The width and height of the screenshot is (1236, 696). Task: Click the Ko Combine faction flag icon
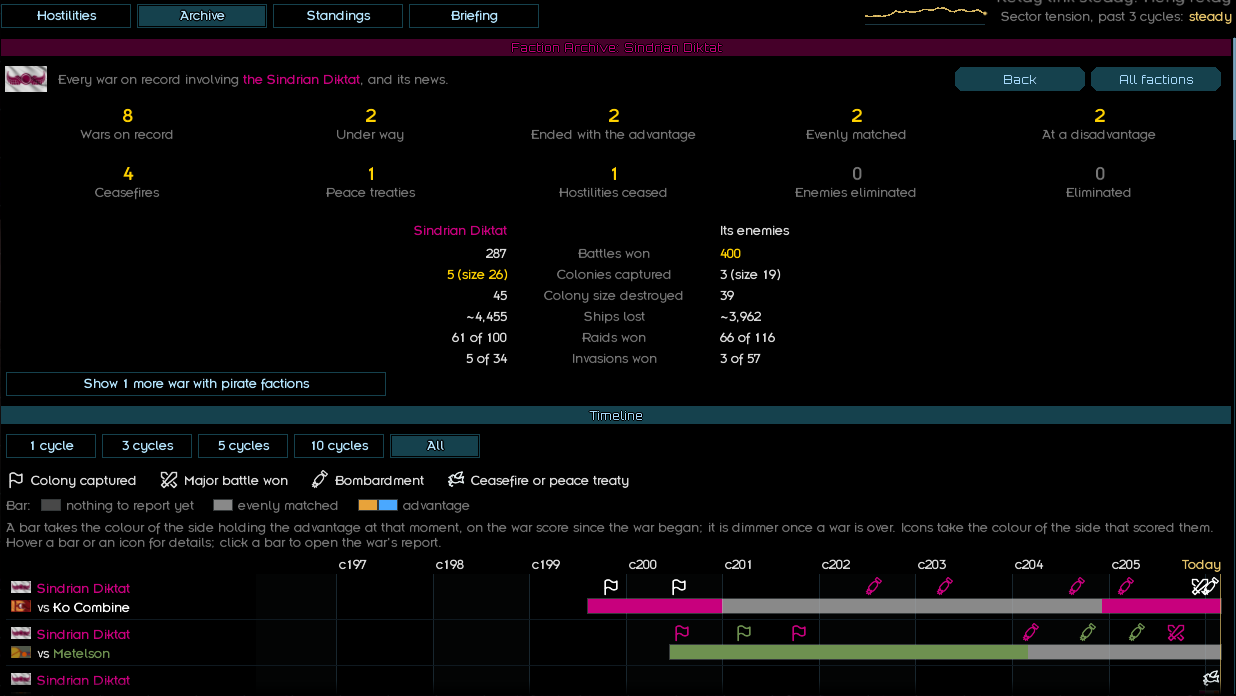click(21, 607)
